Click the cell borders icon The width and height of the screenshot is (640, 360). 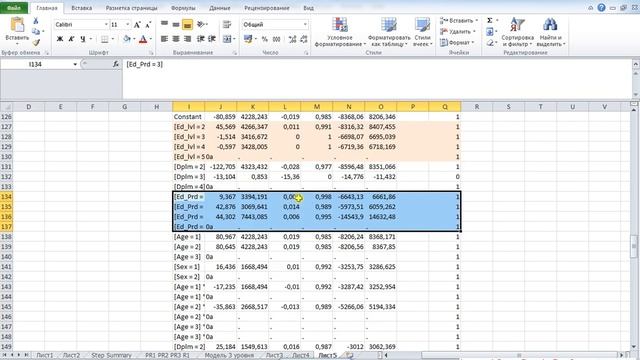[104, 39]
